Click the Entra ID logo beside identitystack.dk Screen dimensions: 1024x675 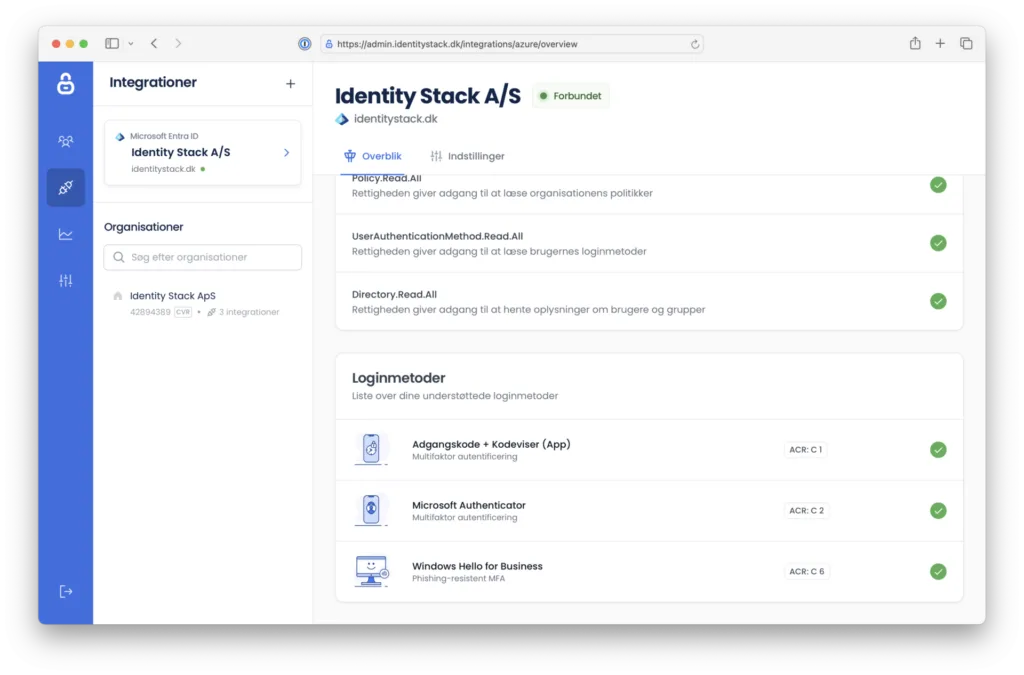click(342, 119)
